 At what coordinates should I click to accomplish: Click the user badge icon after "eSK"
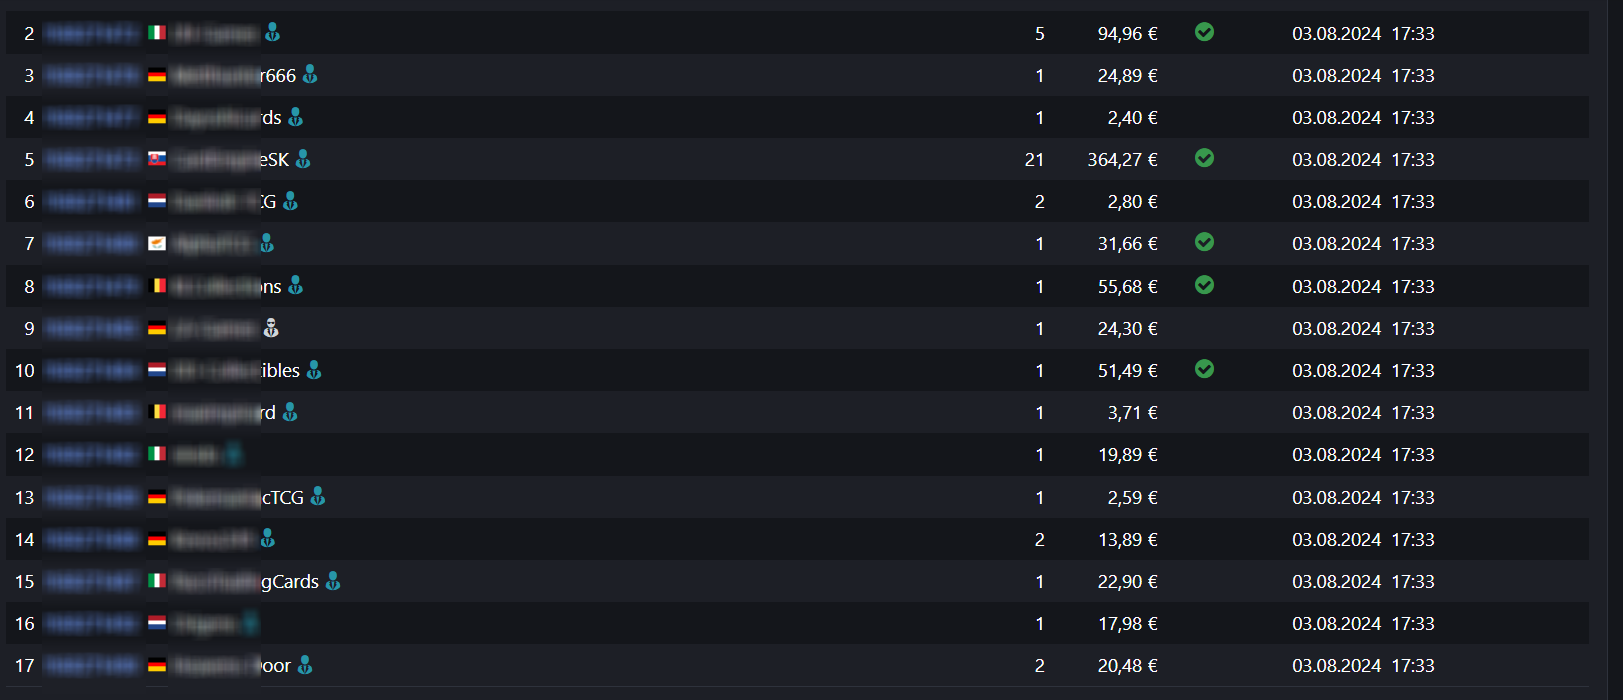(303, 159)
